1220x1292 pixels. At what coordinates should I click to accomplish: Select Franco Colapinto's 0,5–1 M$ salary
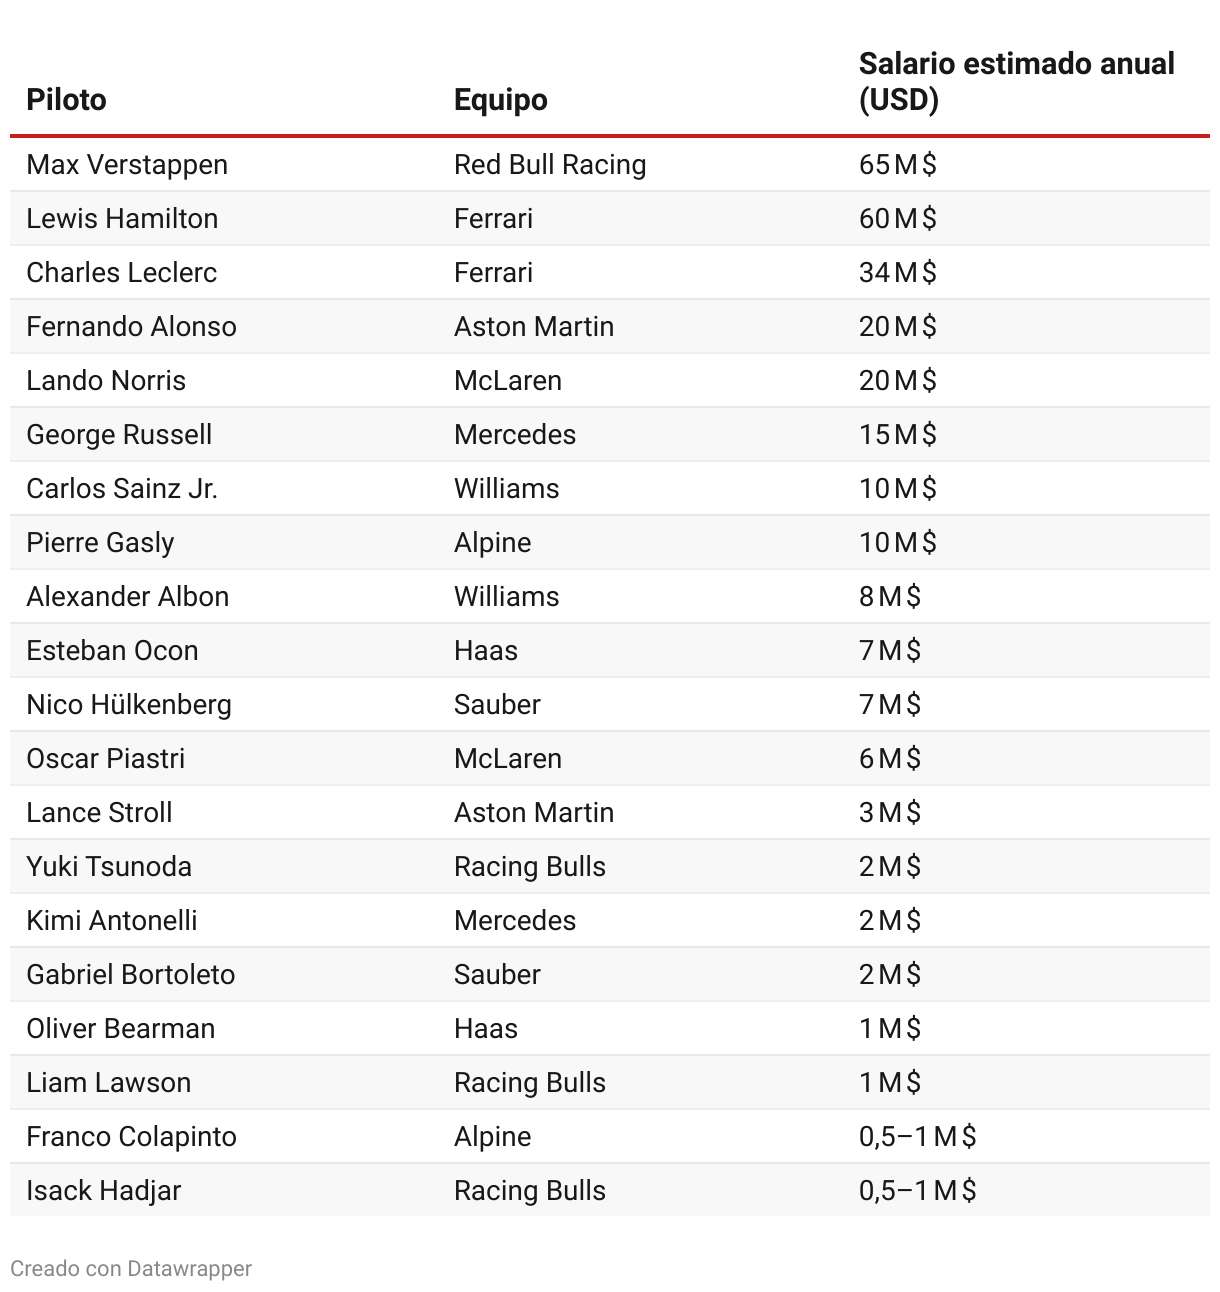tap(917, 1137)
